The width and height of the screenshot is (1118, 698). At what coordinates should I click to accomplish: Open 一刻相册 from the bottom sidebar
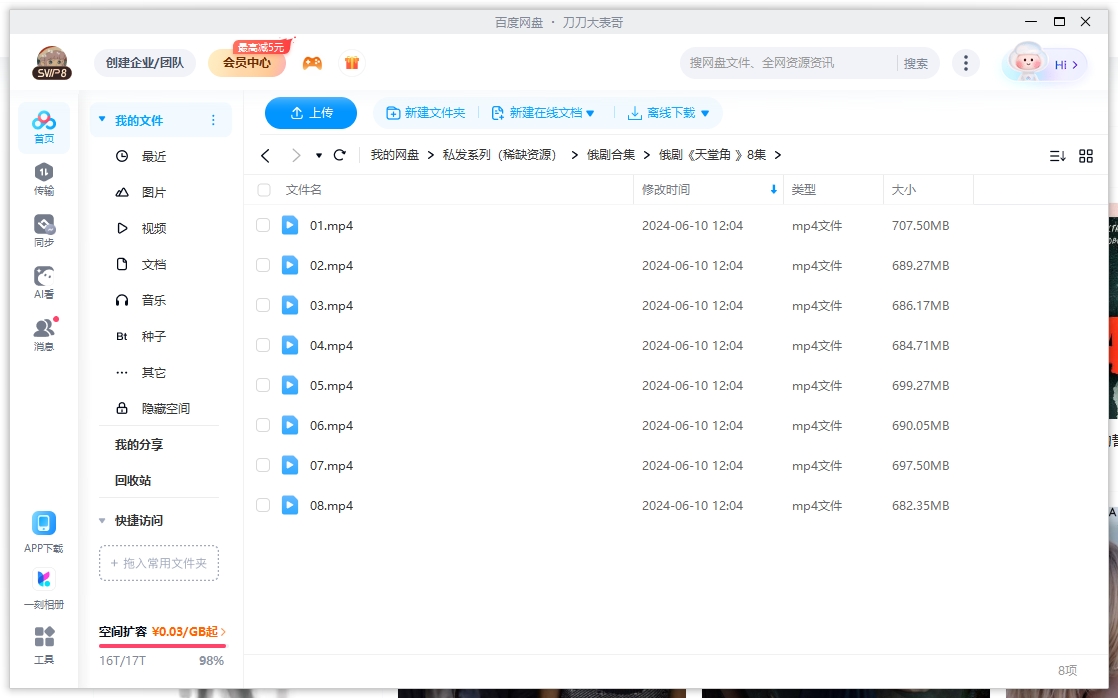43,585
